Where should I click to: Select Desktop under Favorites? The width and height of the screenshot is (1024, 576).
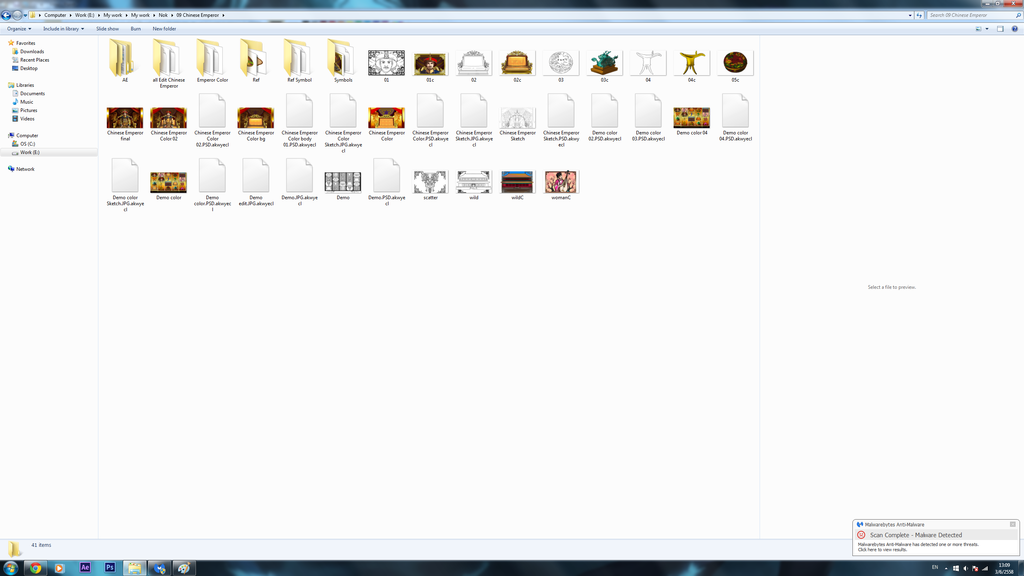coord(25,69)
